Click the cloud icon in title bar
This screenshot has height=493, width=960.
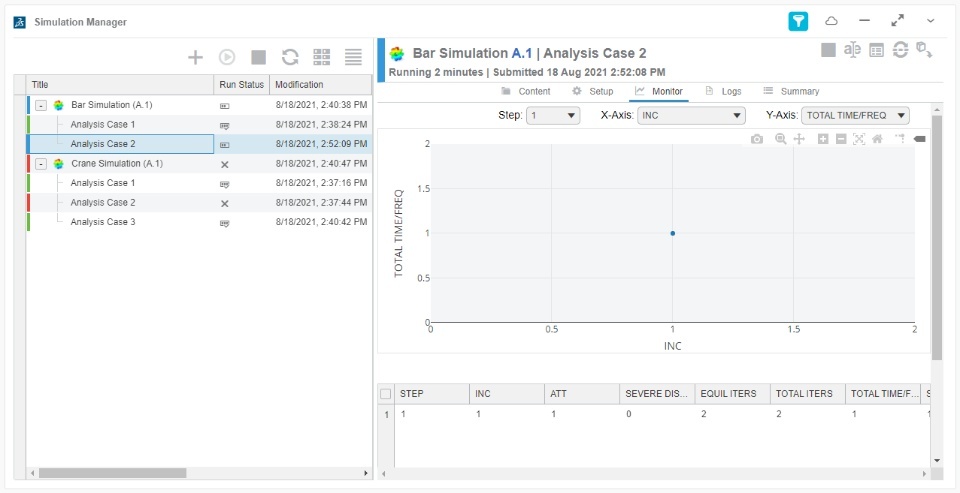[x=831, y=21]
